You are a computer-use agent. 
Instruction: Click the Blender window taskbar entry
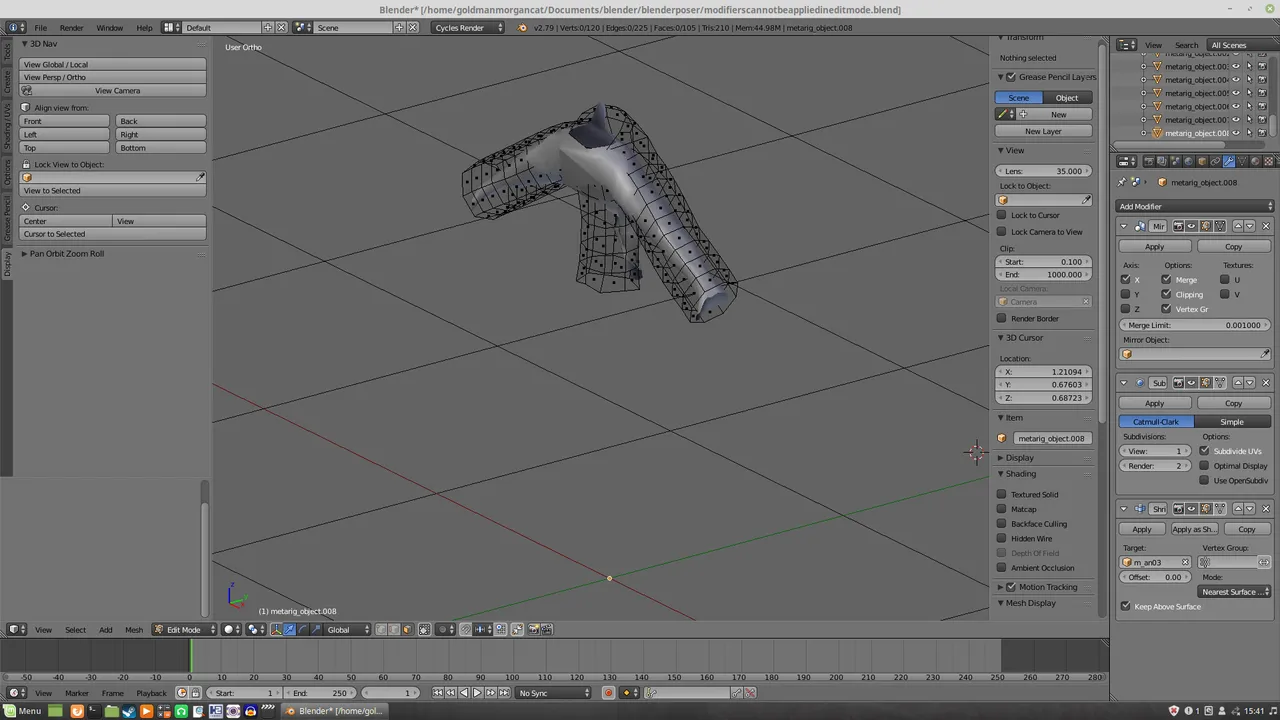coord(334,711)
